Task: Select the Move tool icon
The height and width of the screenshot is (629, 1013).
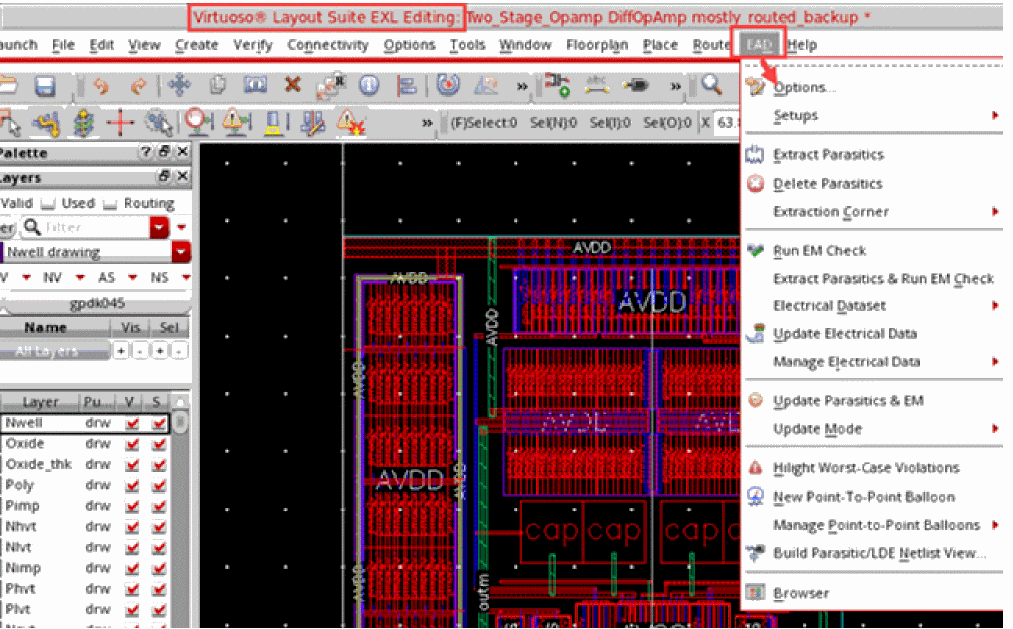Action: coord(179,86)
